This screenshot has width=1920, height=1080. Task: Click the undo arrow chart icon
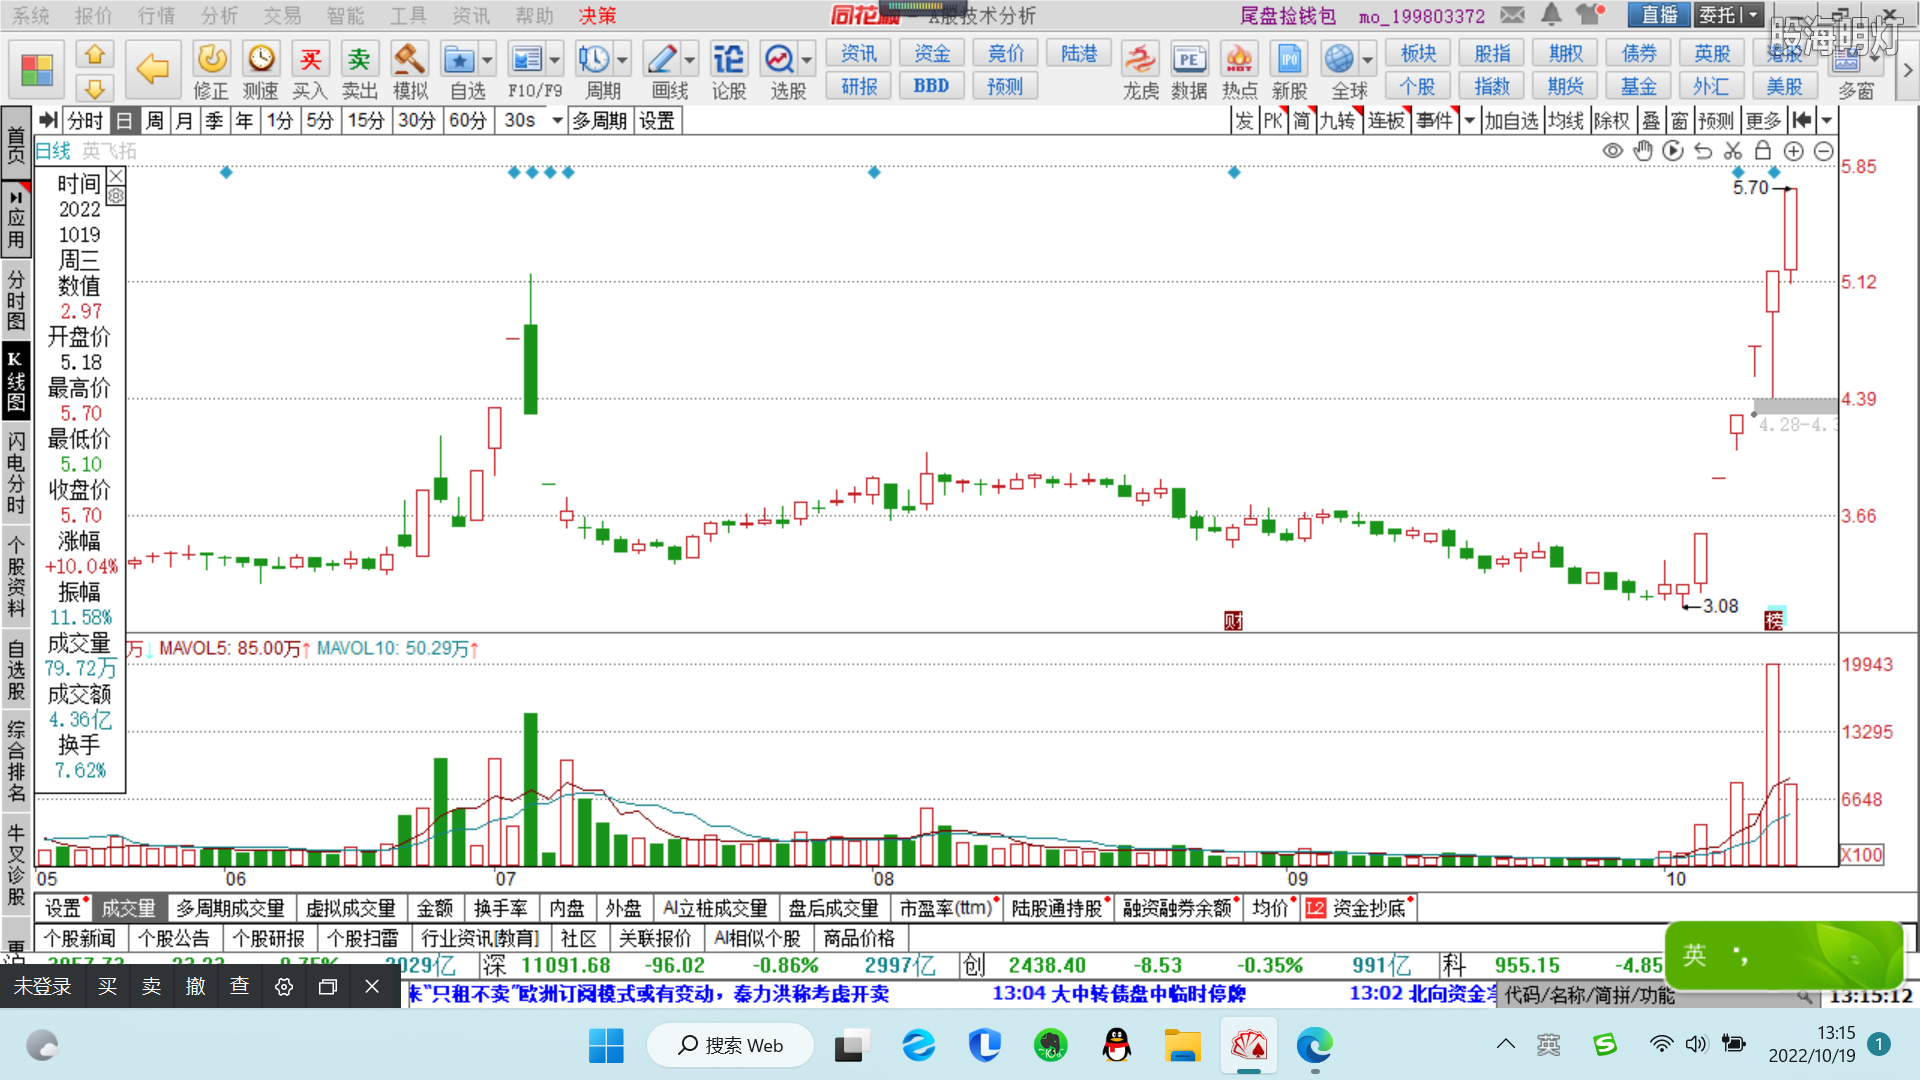click(1703, 151)
